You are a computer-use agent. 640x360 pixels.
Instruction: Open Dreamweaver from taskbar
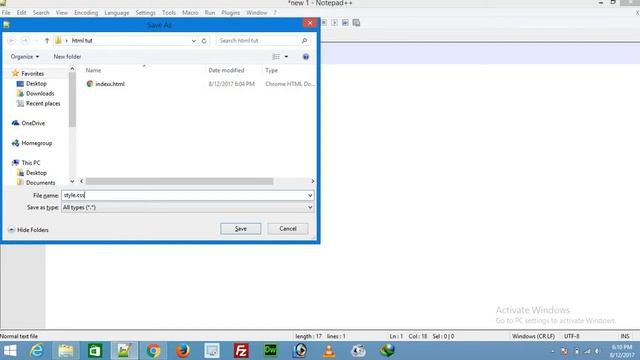click(x=270, y=351)
